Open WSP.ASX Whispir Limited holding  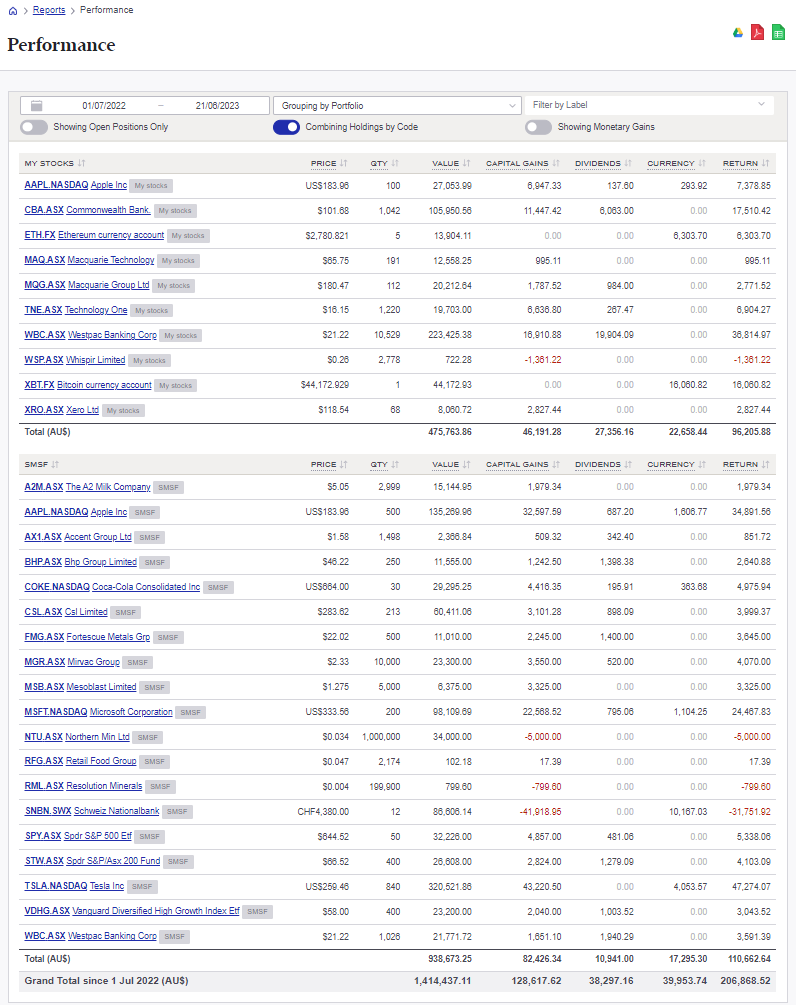75,360
